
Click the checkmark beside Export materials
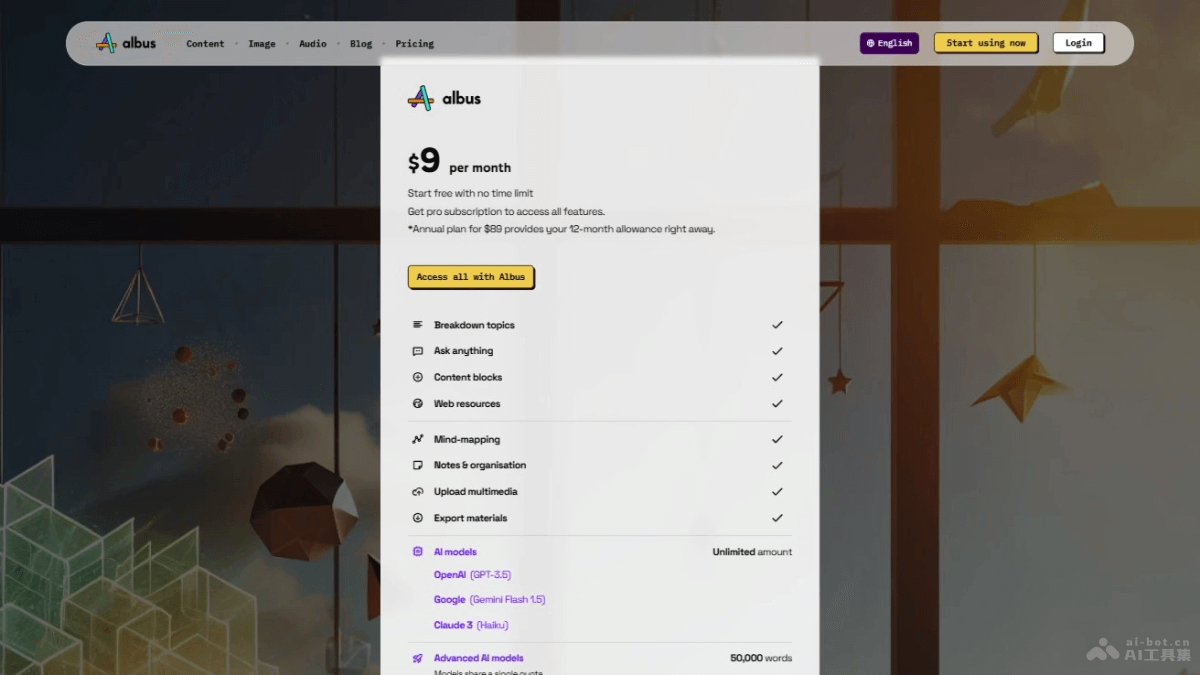click(777, 518)
